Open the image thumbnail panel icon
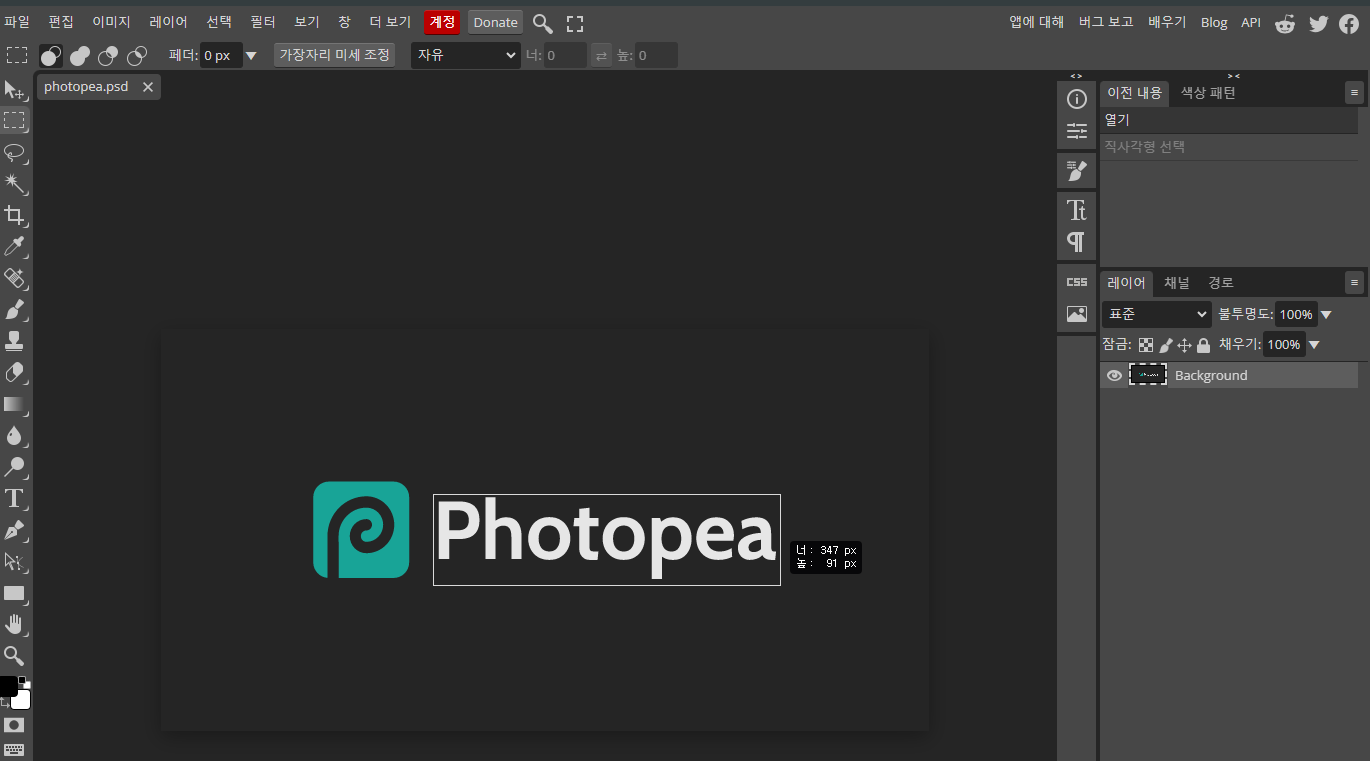The image size is (1370, 761). tap(1077, 314)
